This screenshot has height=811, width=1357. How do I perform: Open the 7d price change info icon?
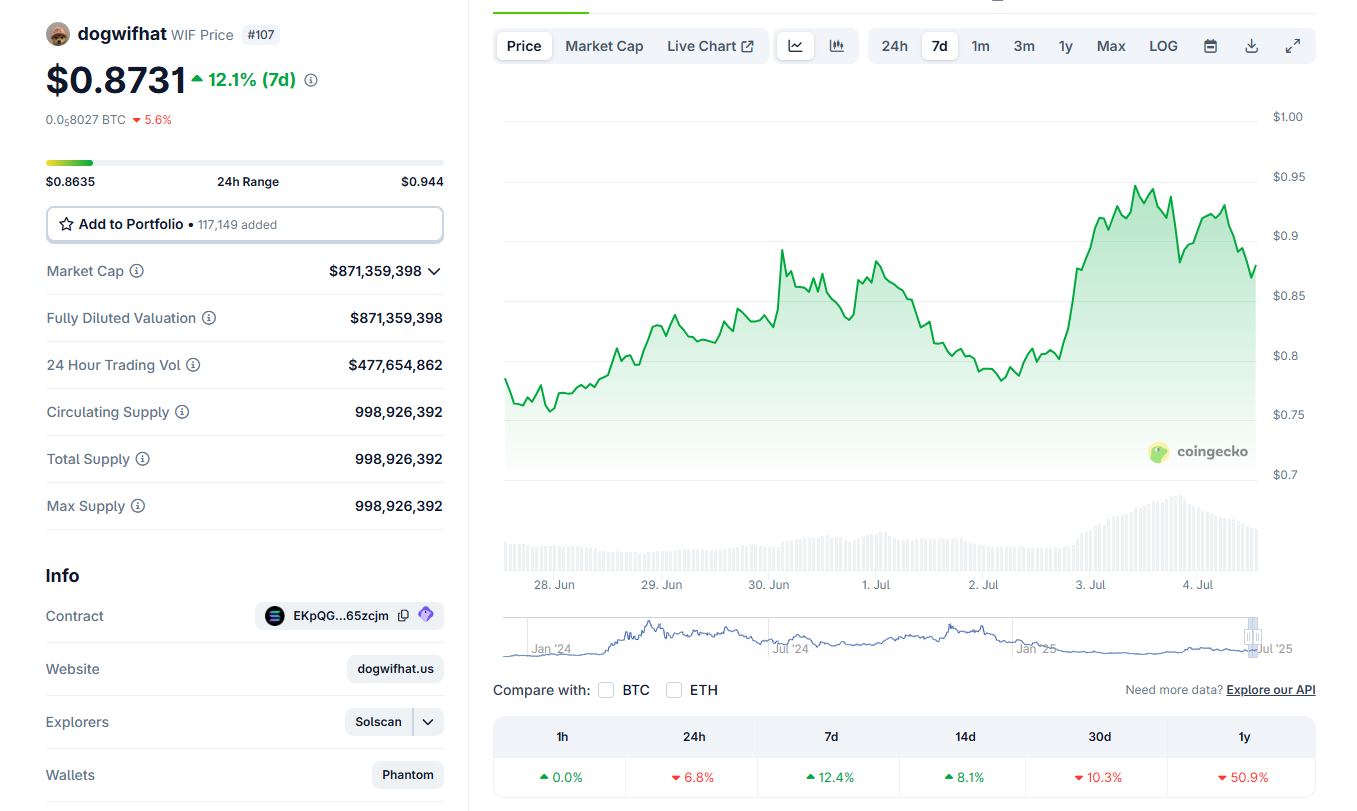311,80
